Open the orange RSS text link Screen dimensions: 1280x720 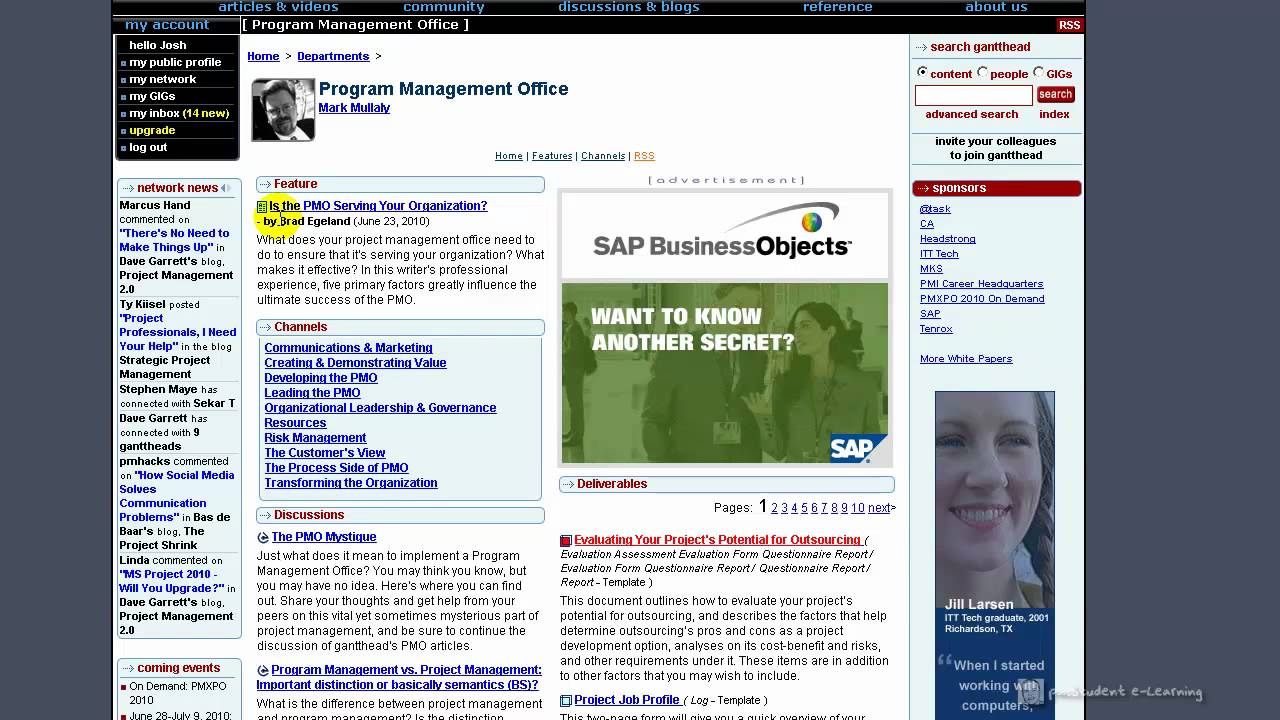[x=644, y=156]
